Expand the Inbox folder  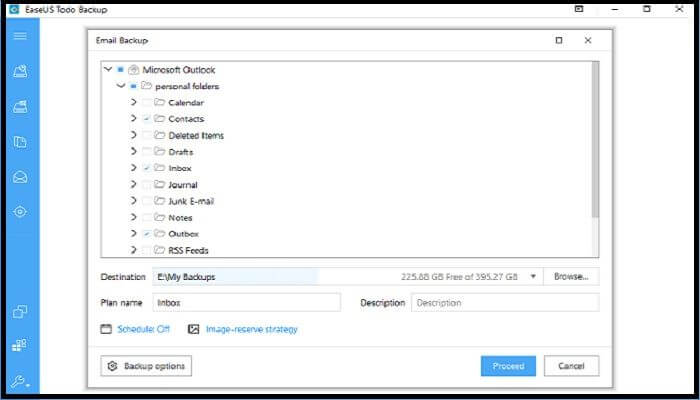click(133, 168)
